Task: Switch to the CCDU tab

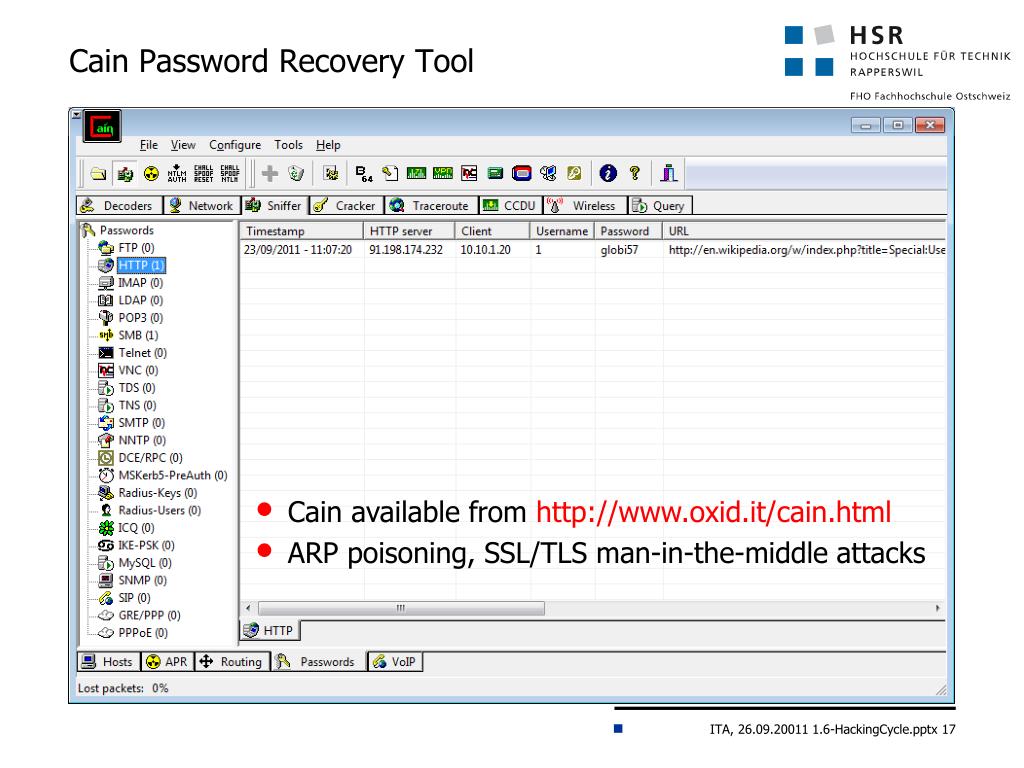Action: 510,206
